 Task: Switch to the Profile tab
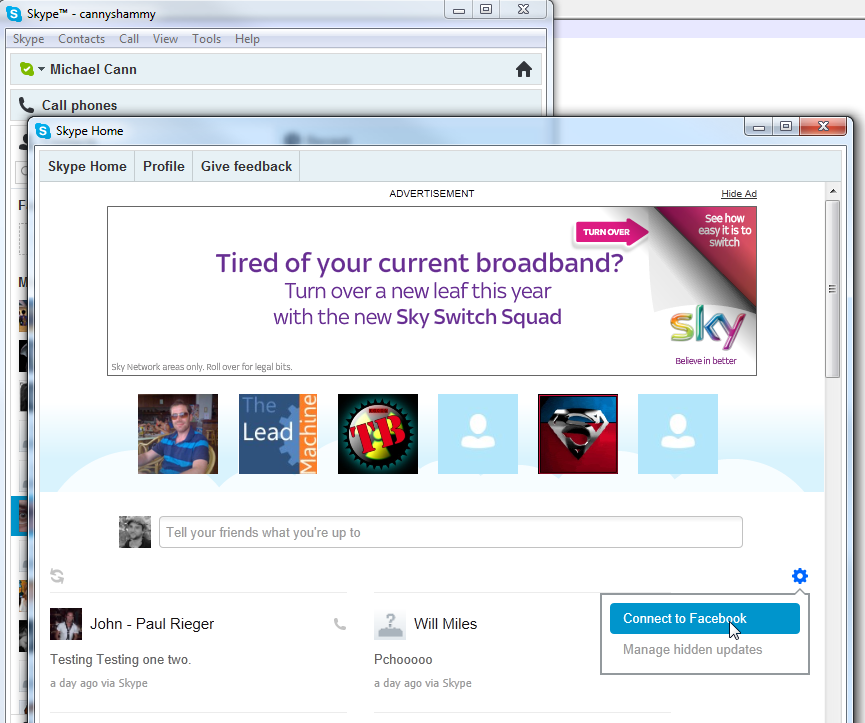click(x=164, y=167)
